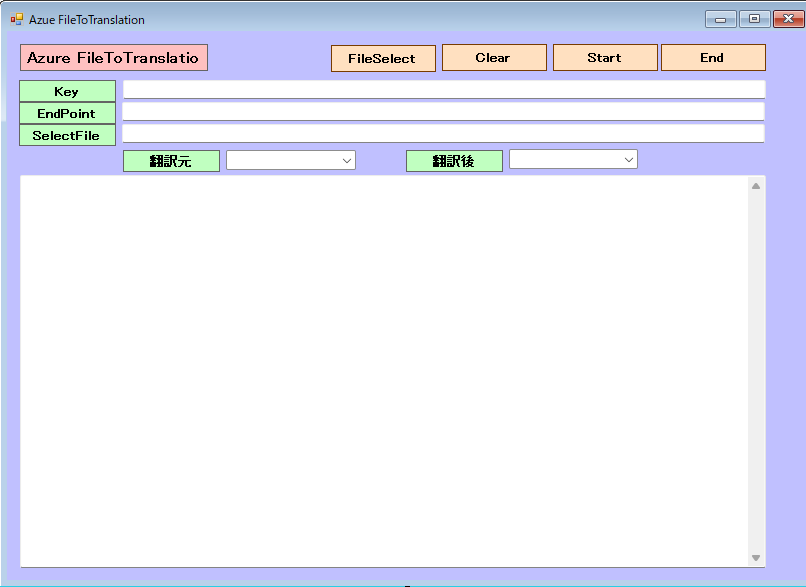806x587 pixels.
Task: Click the green SelectFile label
Action: 67,135
